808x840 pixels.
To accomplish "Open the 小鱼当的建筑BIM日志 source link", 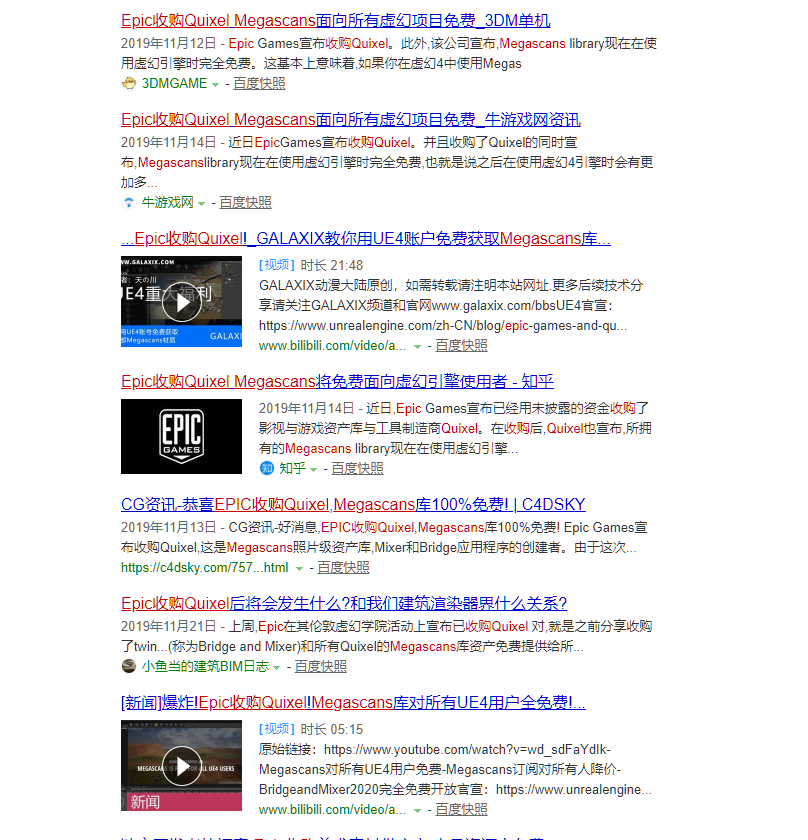I will pyautogui.click(x=205, y=667).
